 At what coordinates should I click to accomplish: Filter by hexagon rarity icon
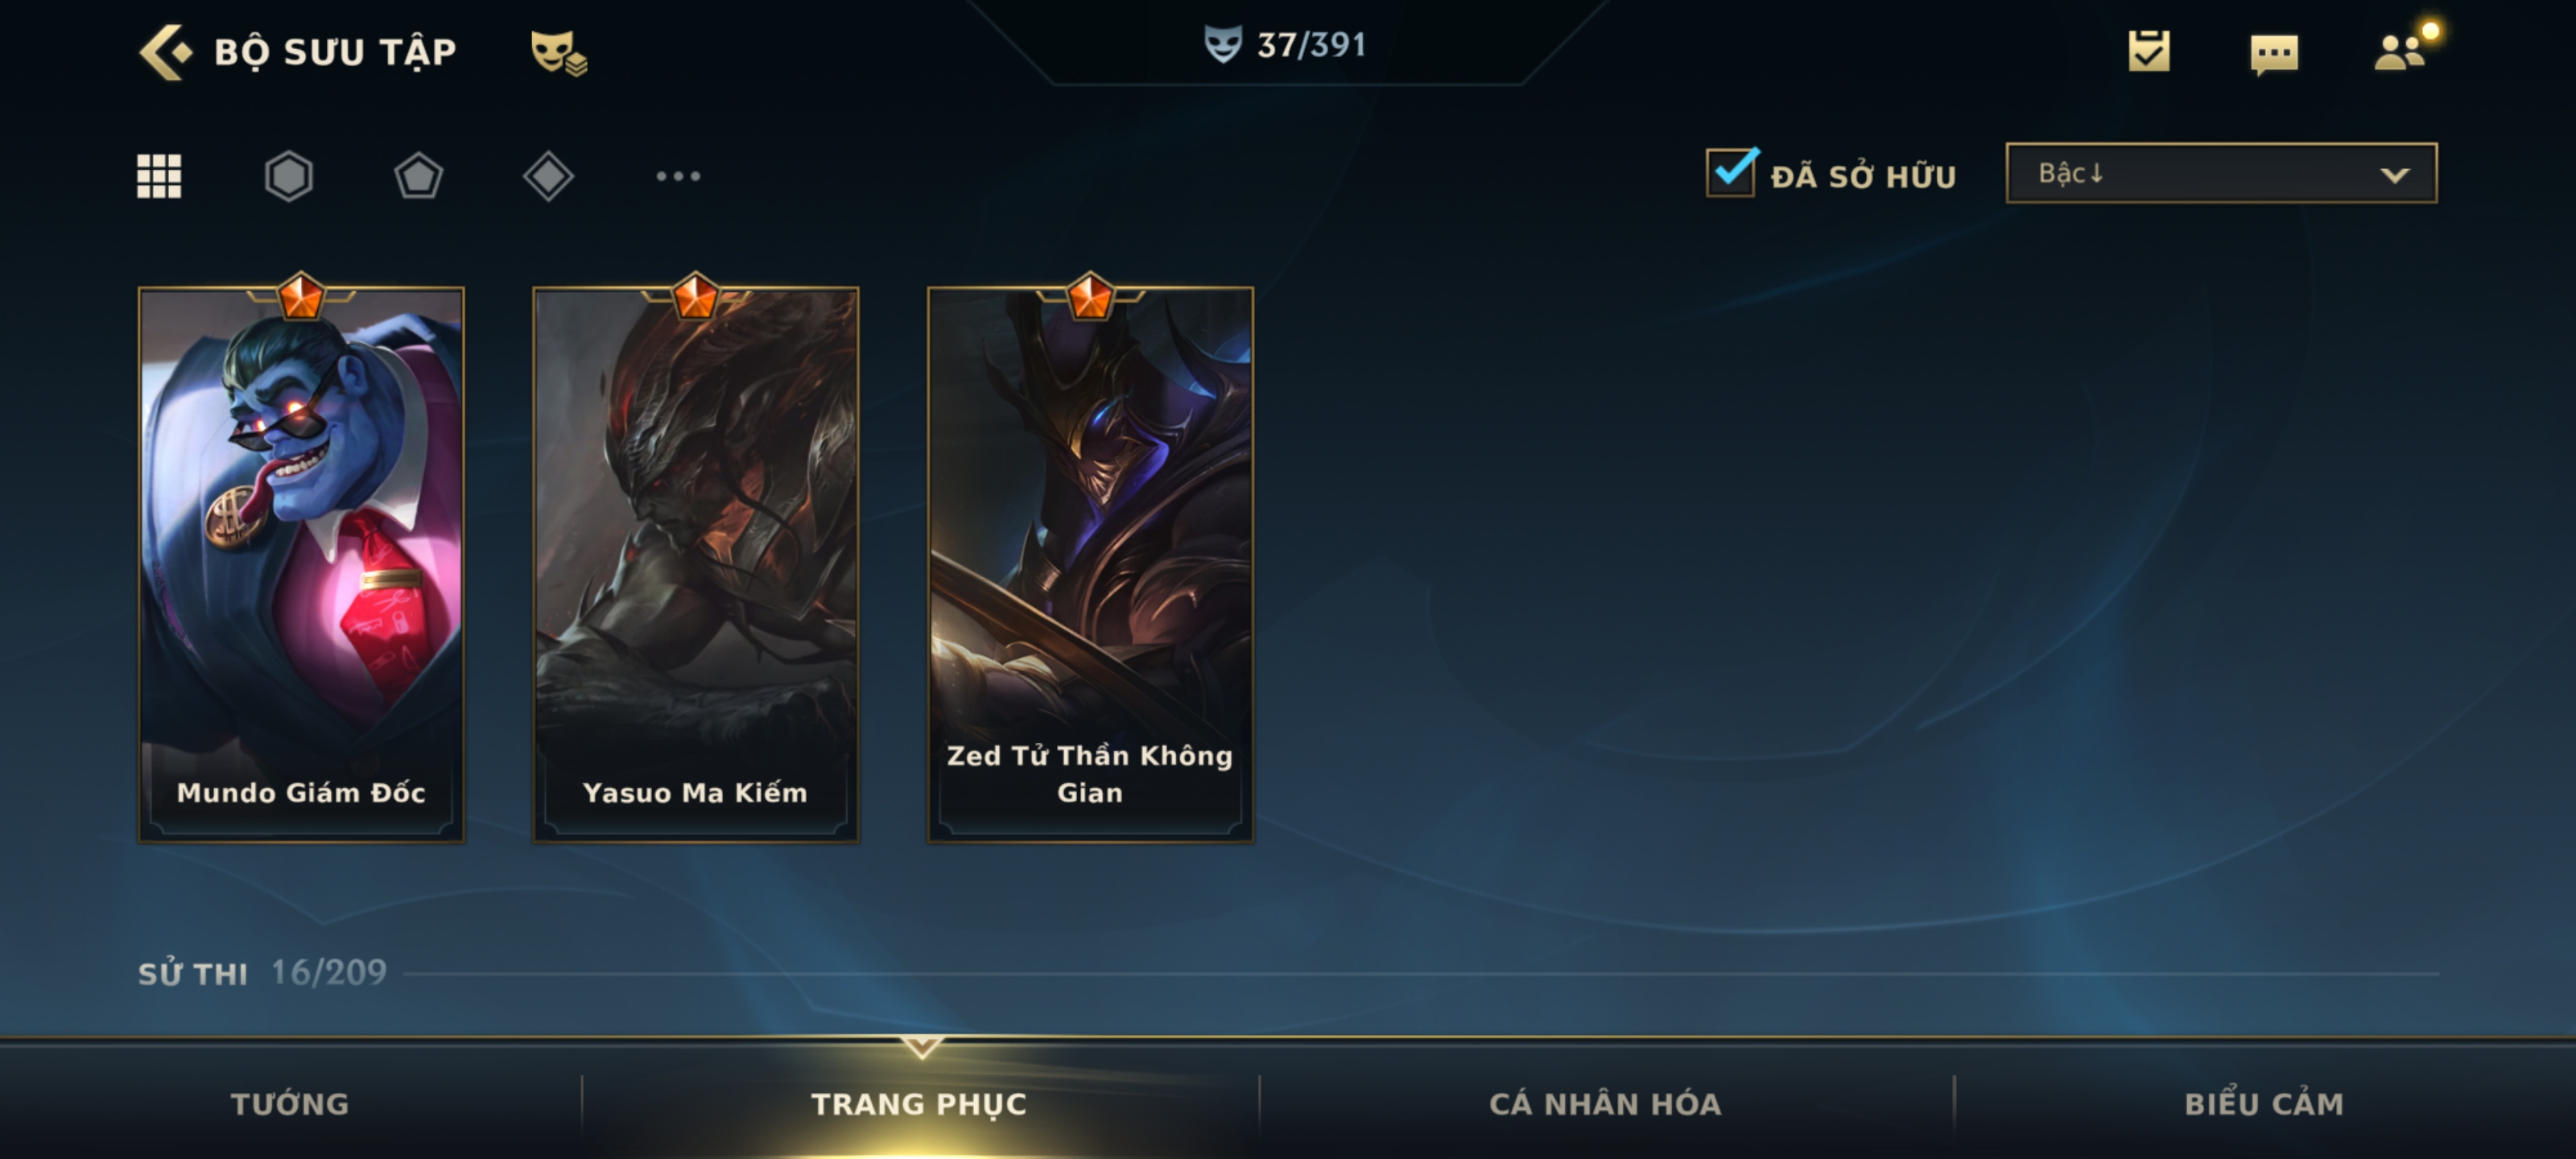289,176
